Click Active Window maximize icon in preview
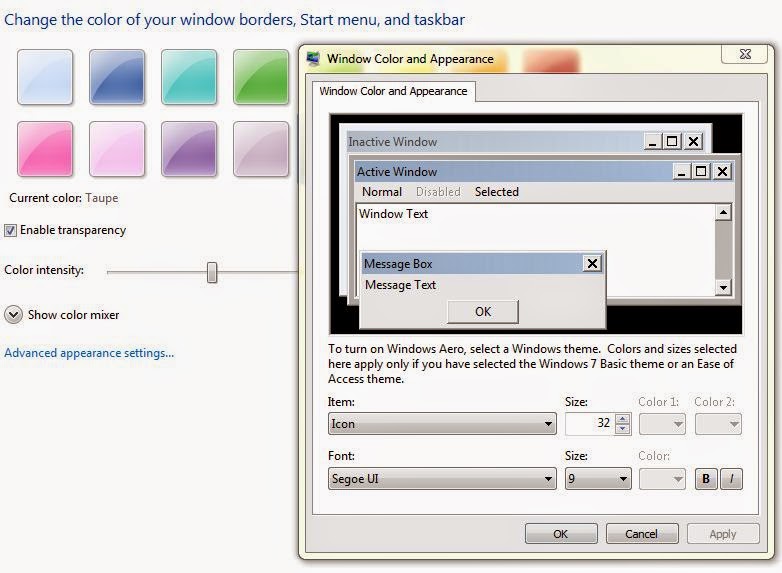Image resolution: width=782 pixels, height=573 pixels. [x=701, y=172]
